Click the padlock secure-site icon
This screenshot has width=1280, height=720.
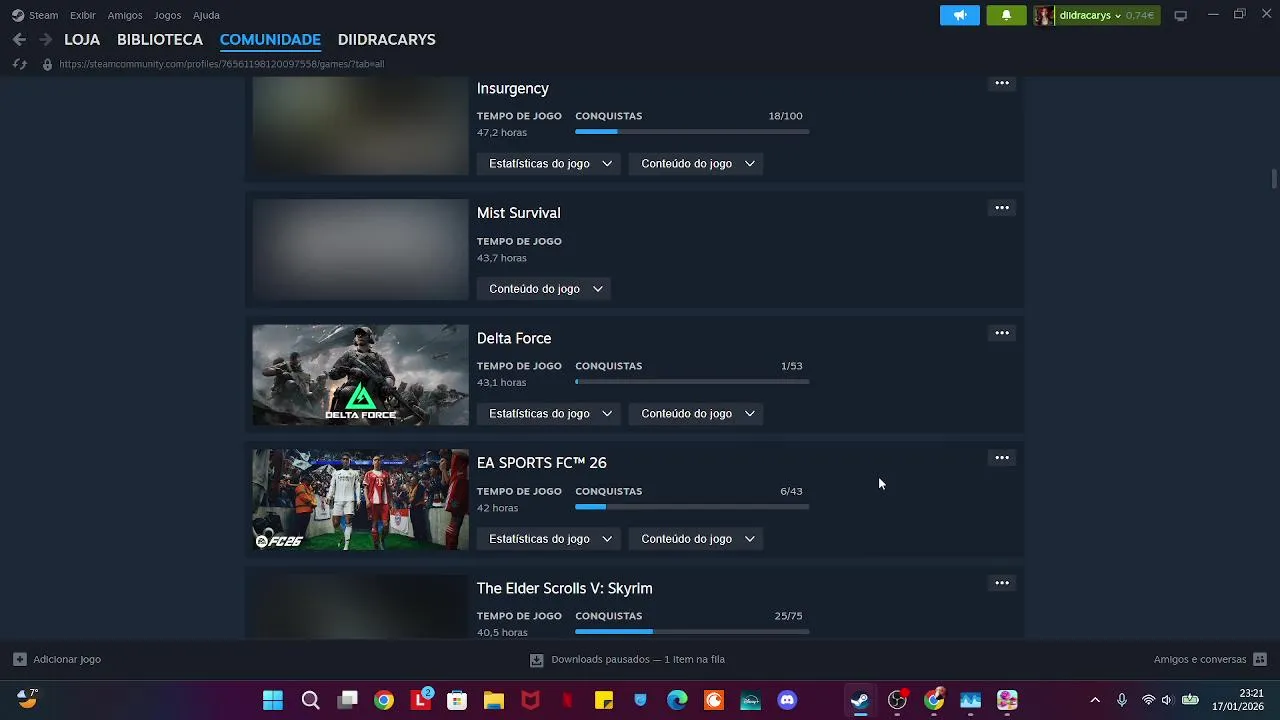pos(47,64)
